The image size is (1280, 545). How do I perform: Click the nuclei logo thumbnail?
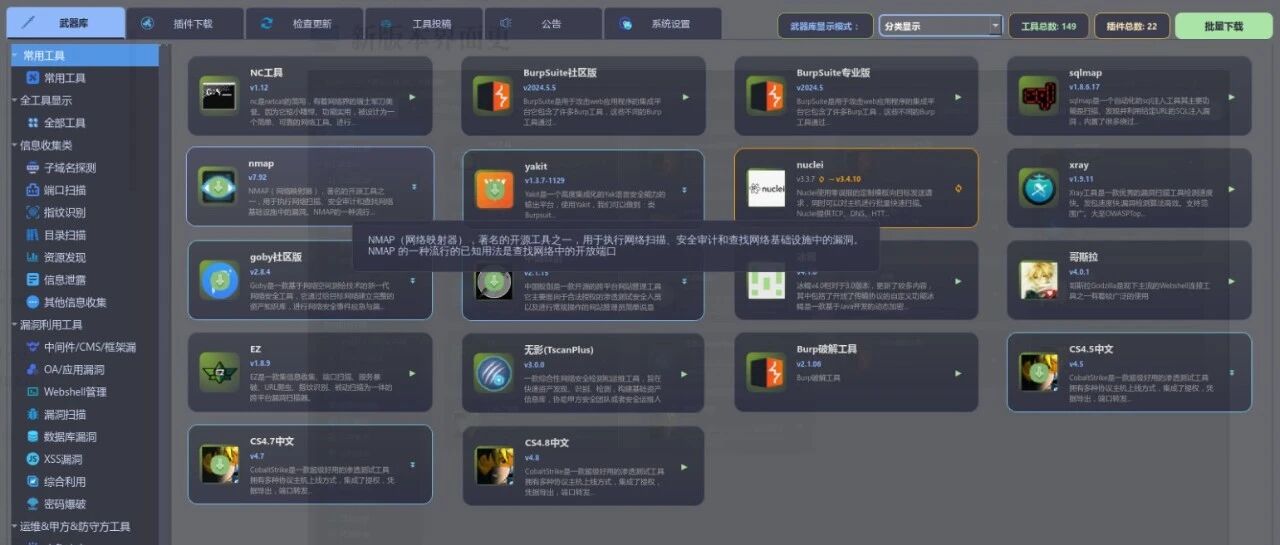point(766,188)
